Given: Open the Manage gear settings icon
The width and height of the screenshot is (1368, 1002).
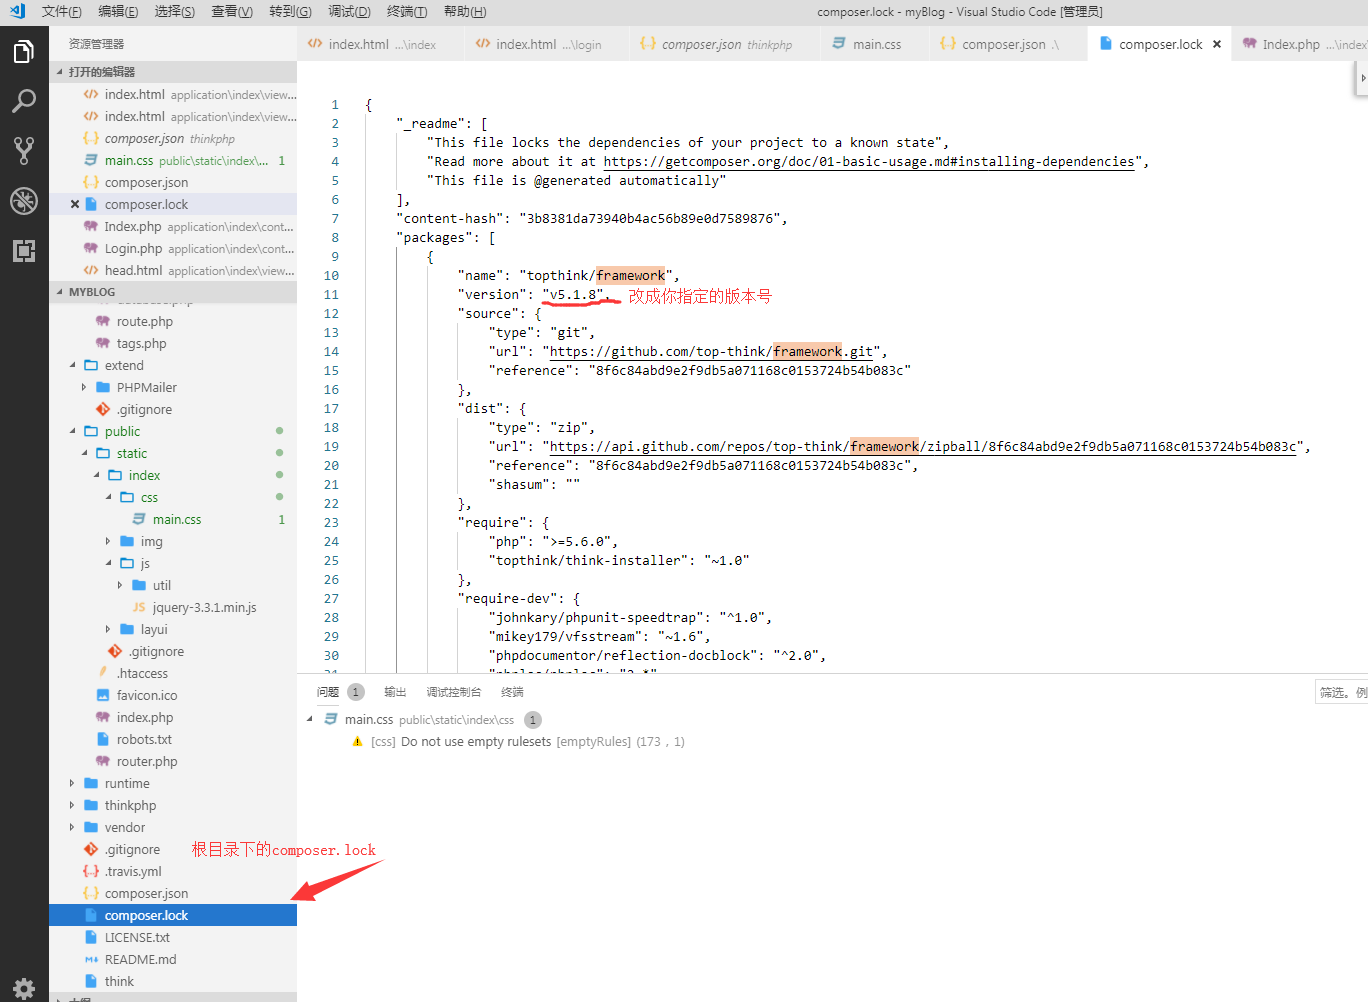Looking at the screenshot, I should click(24, 988).
